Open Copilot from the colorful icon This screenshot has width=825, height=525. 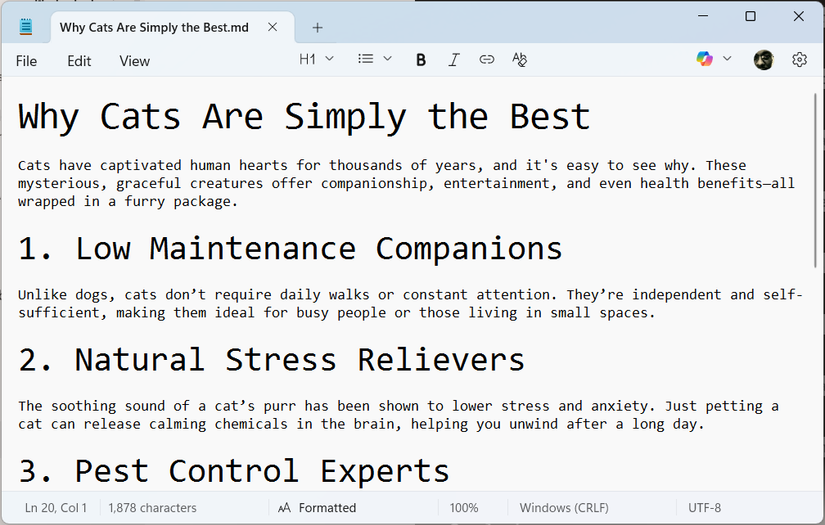[x=704, y=59]
